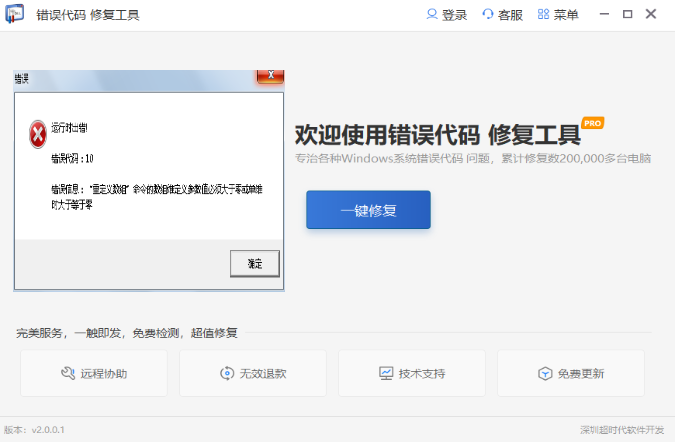This screenshot has width=675, height=444.
Task: Click the refund cycle icon on 无效退款
Action: point(227,373)
